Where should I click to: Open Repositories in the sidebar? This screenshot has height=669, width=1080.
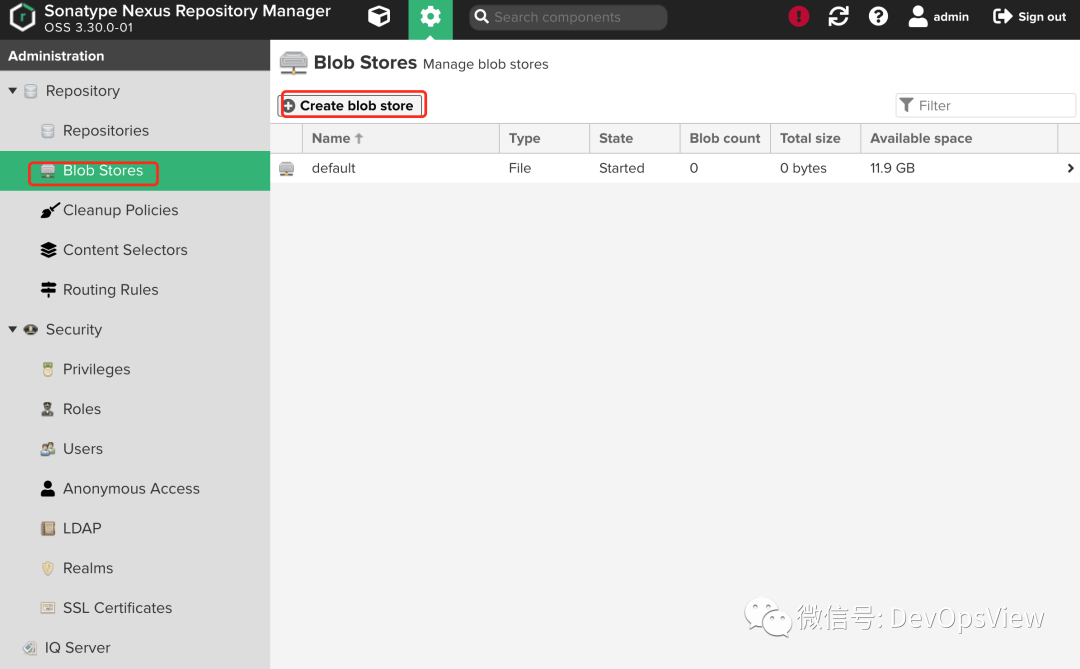(x=106, y=130)
